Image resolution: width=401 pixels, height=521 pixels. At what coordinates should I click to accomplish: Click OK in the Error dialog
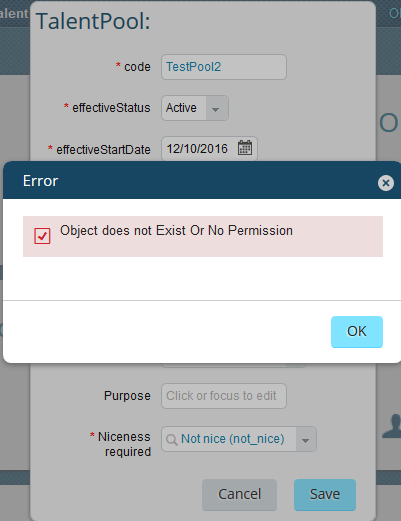[x=357, y=332]
